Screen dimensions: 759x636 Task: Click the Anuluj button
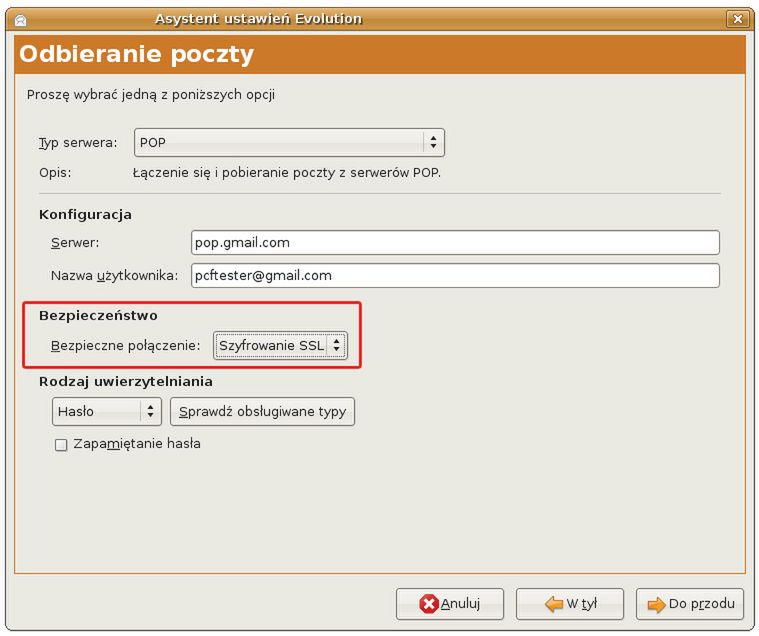coord(450,604)
